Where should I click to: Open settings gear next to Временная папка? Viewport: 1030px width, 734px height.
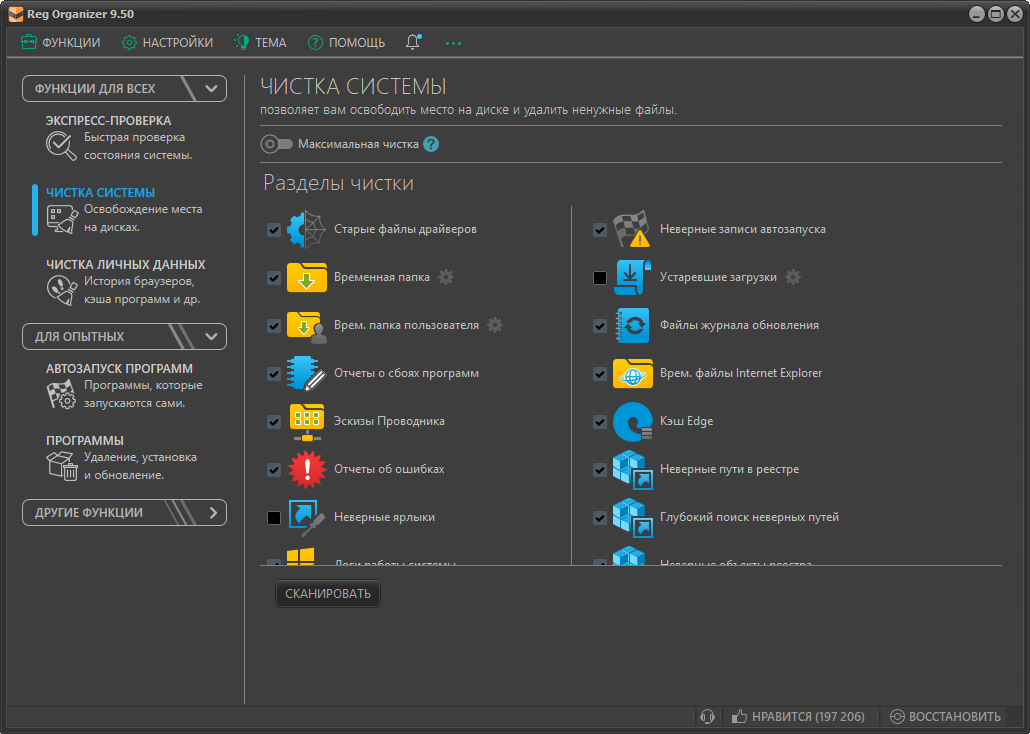446,277
